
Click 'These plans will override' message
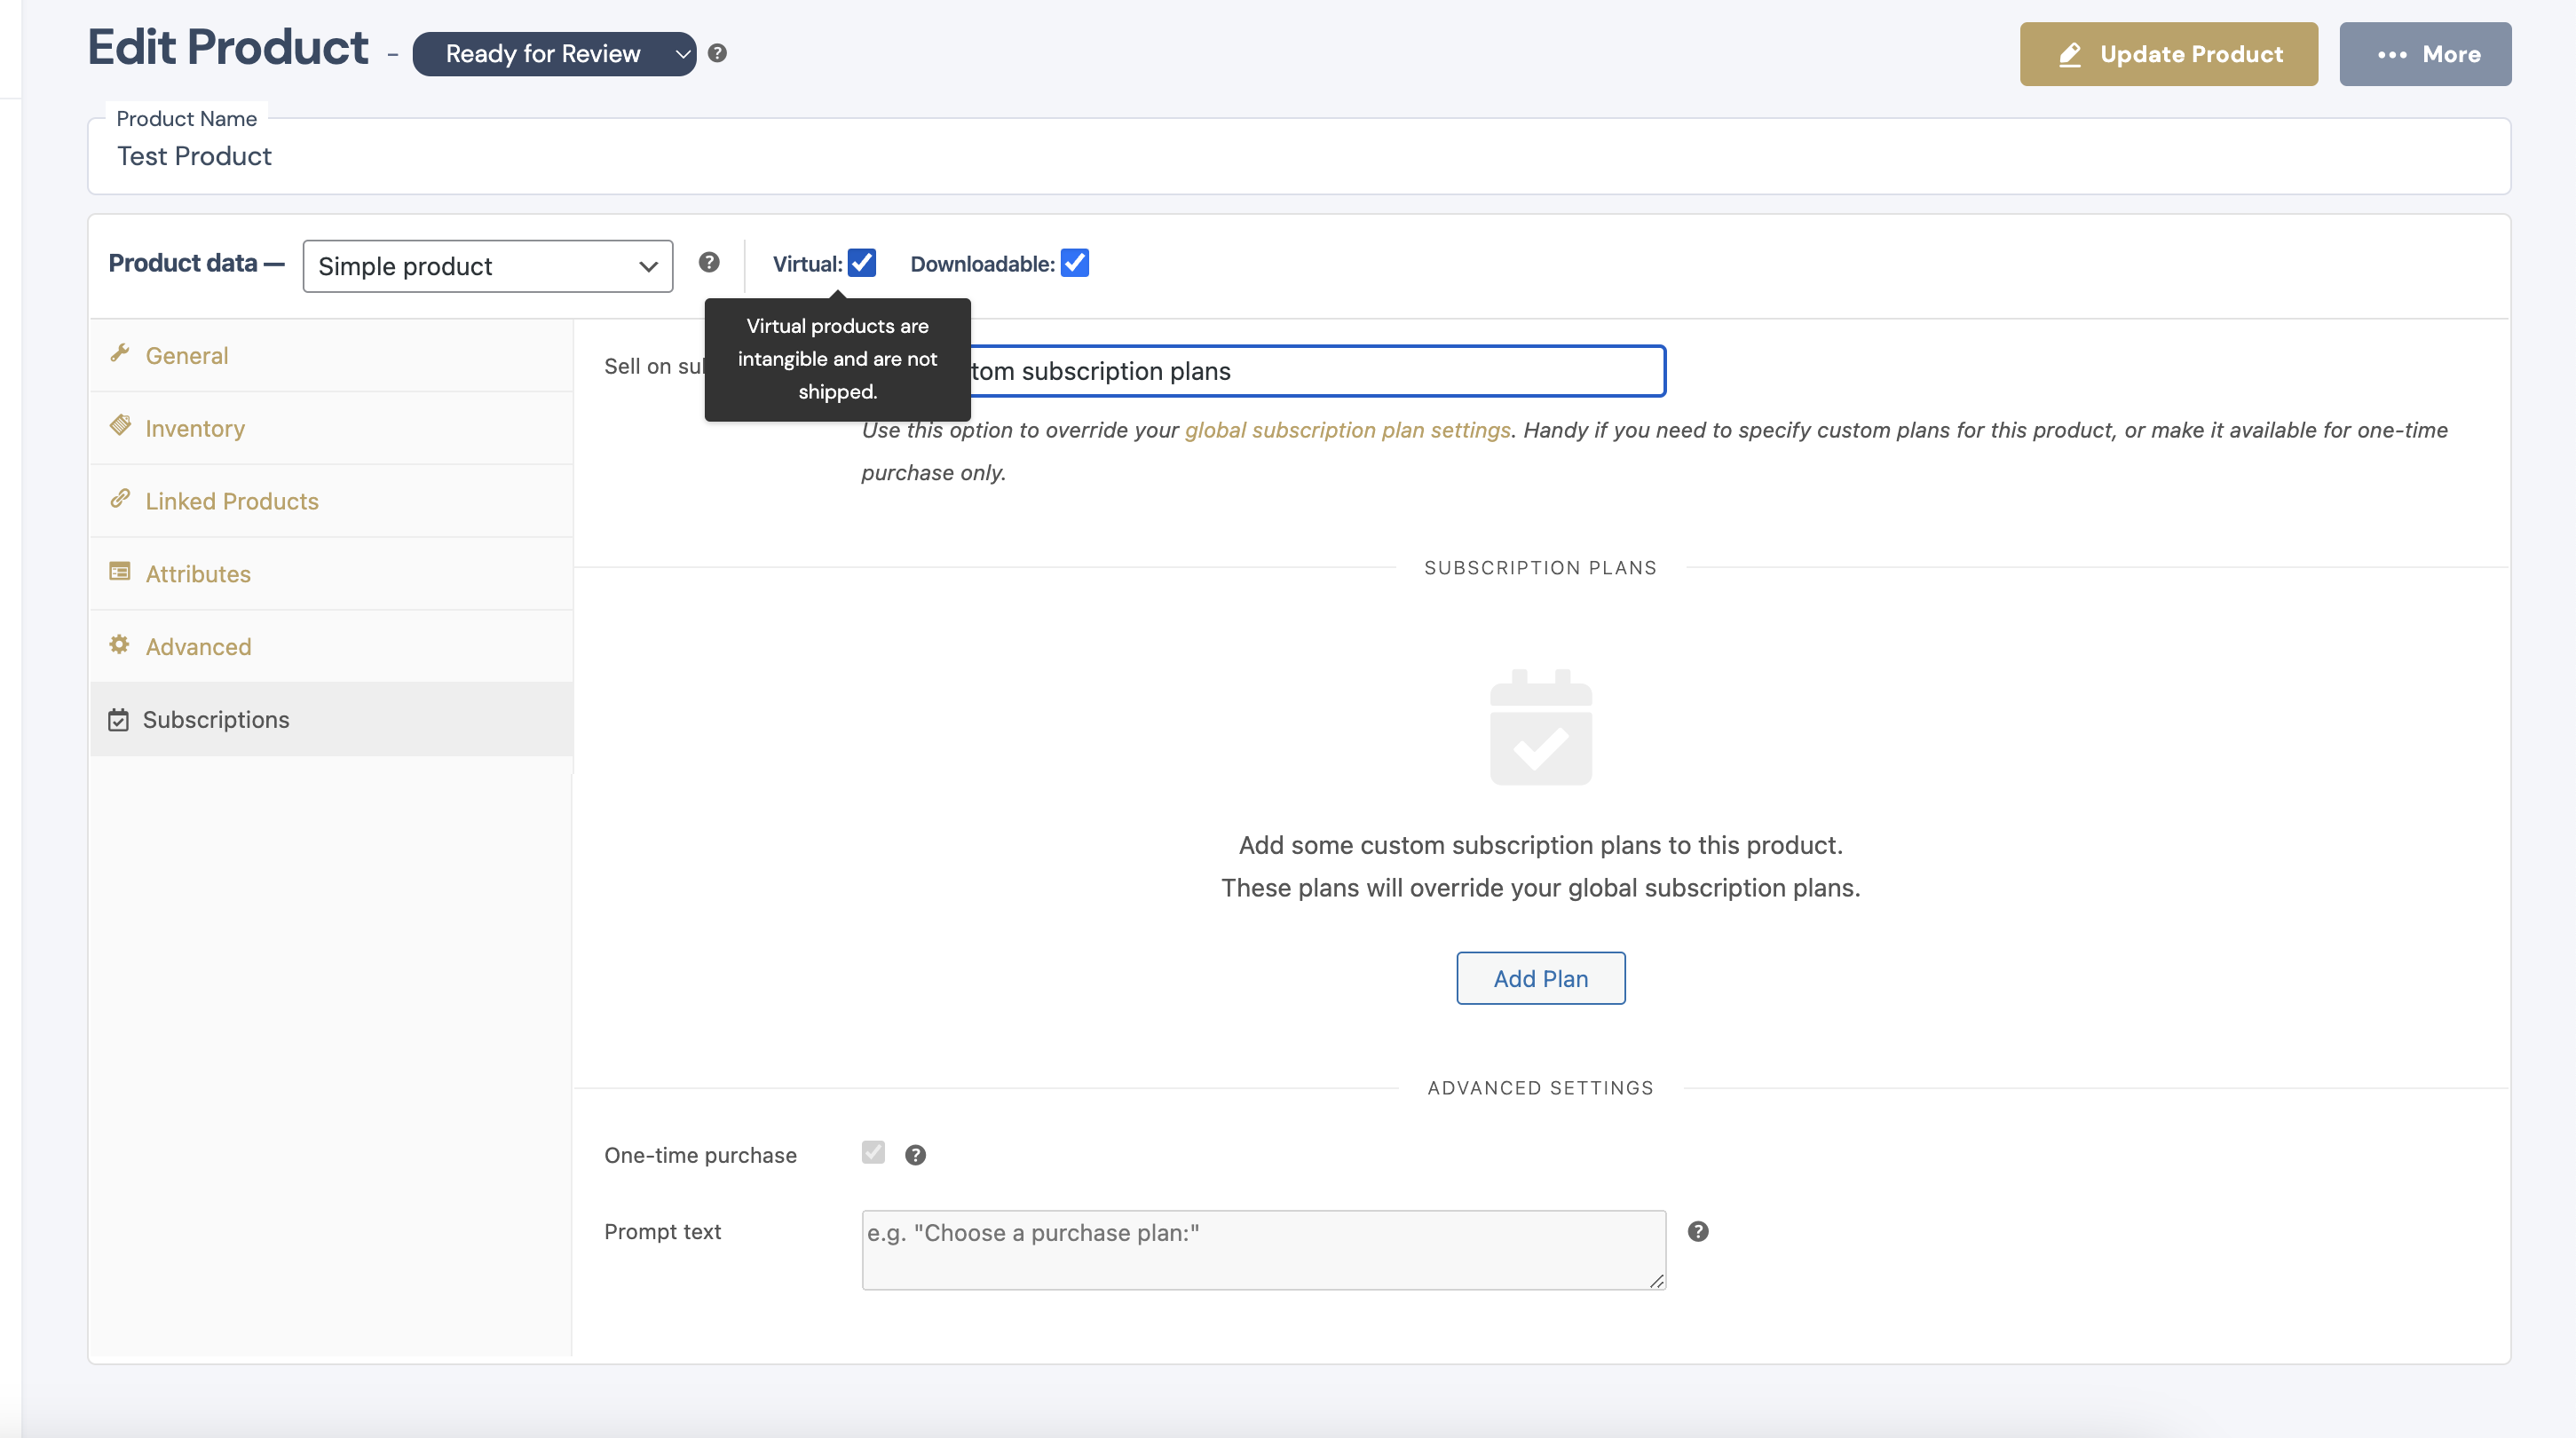[x=1540, y=888]
